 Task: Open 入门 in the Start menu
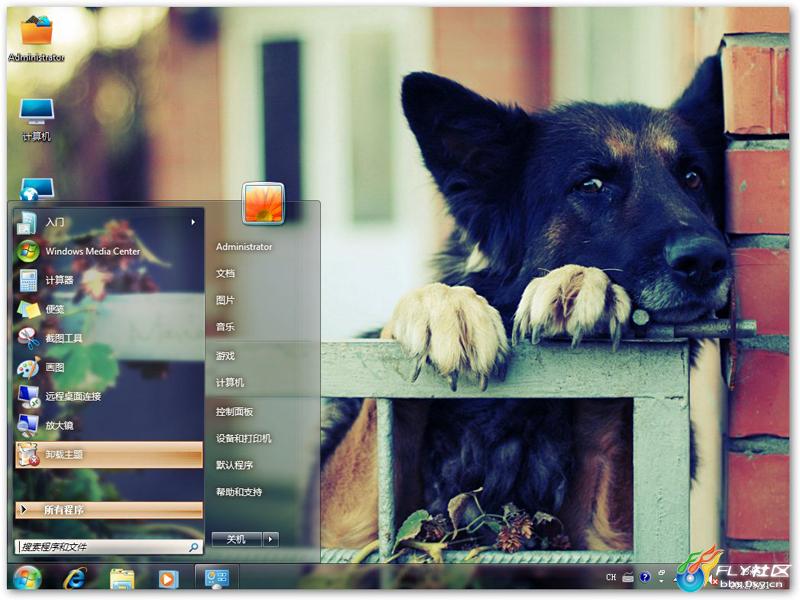pyautogui.click(x=108, y=222)
